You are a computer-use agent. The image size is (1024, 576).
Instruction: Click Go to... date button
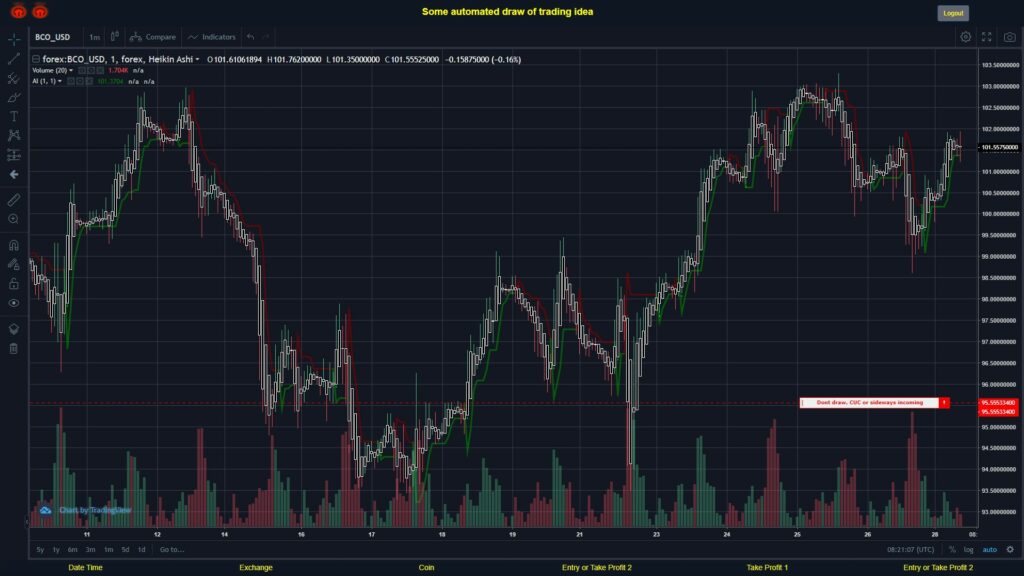(172, 550)
